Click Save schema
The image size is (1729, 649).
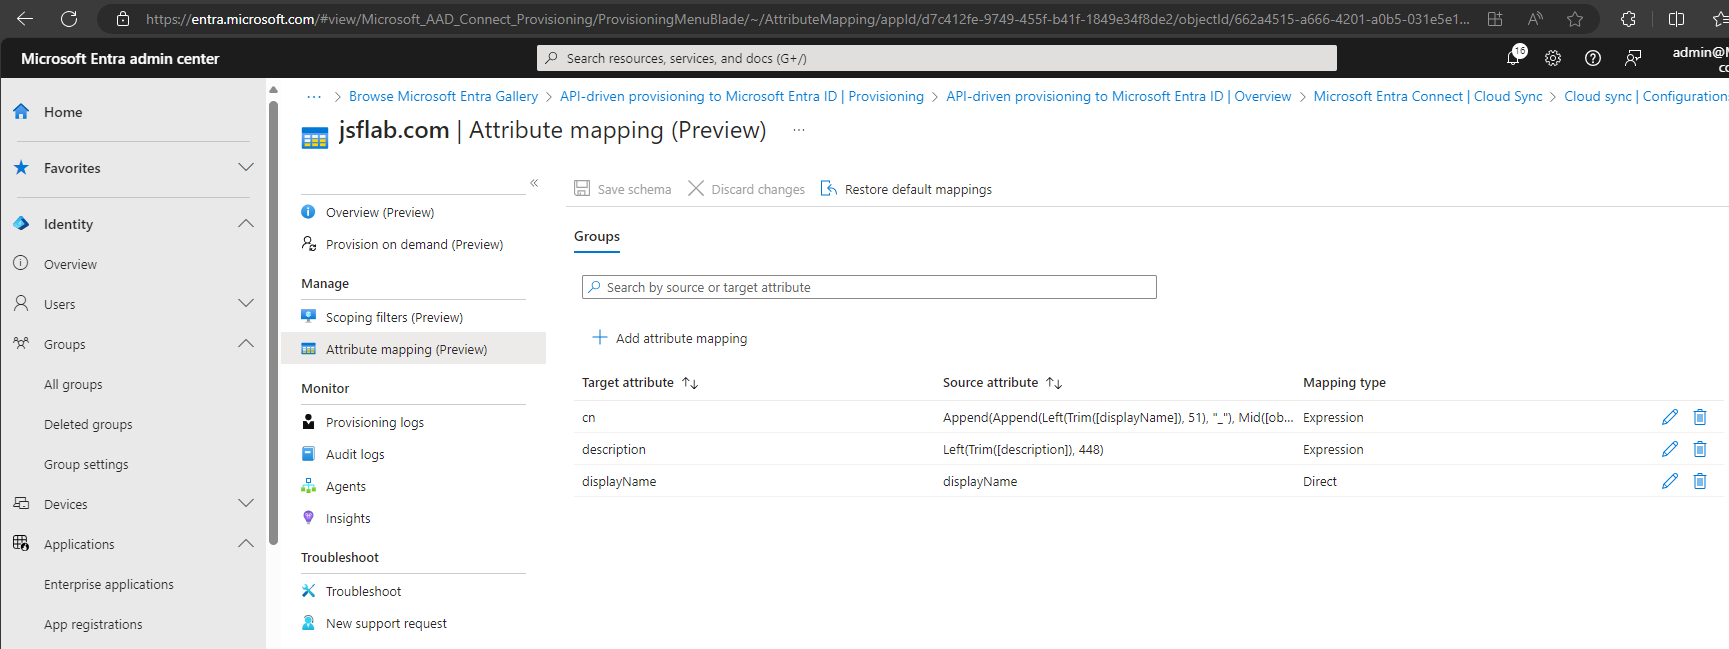pos(622,189)
